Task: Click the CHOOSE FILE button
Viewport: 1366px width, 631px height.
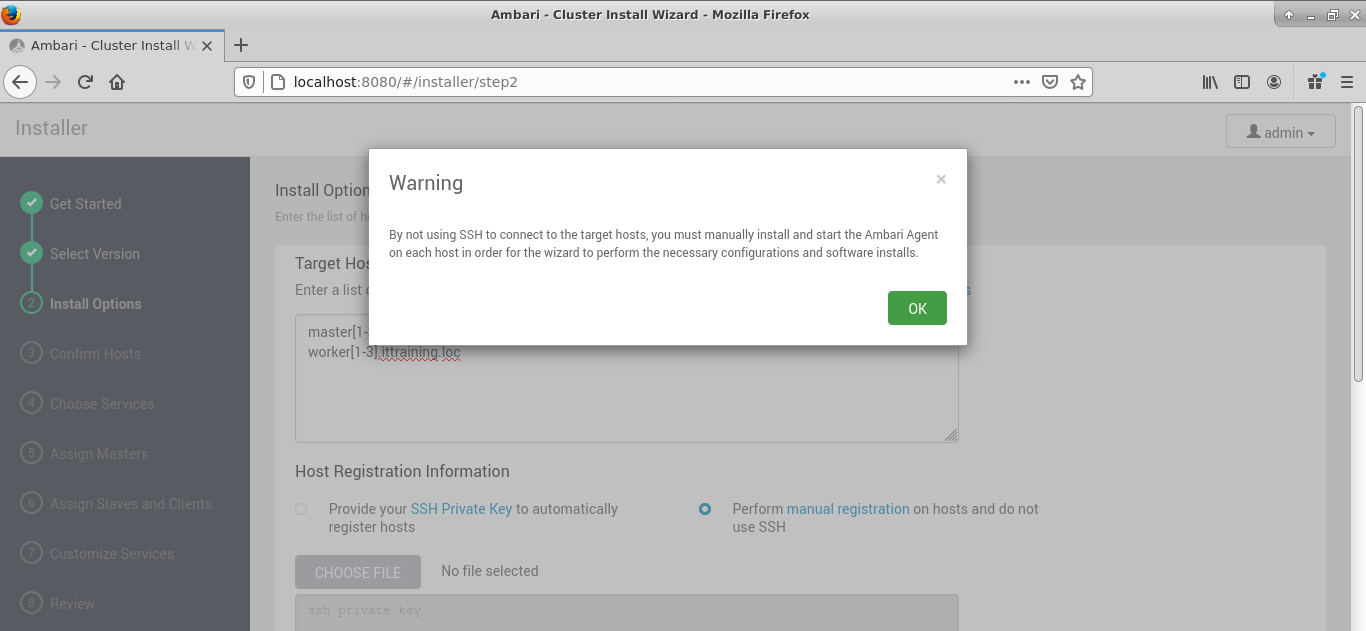Action: [x=358, y=573]
